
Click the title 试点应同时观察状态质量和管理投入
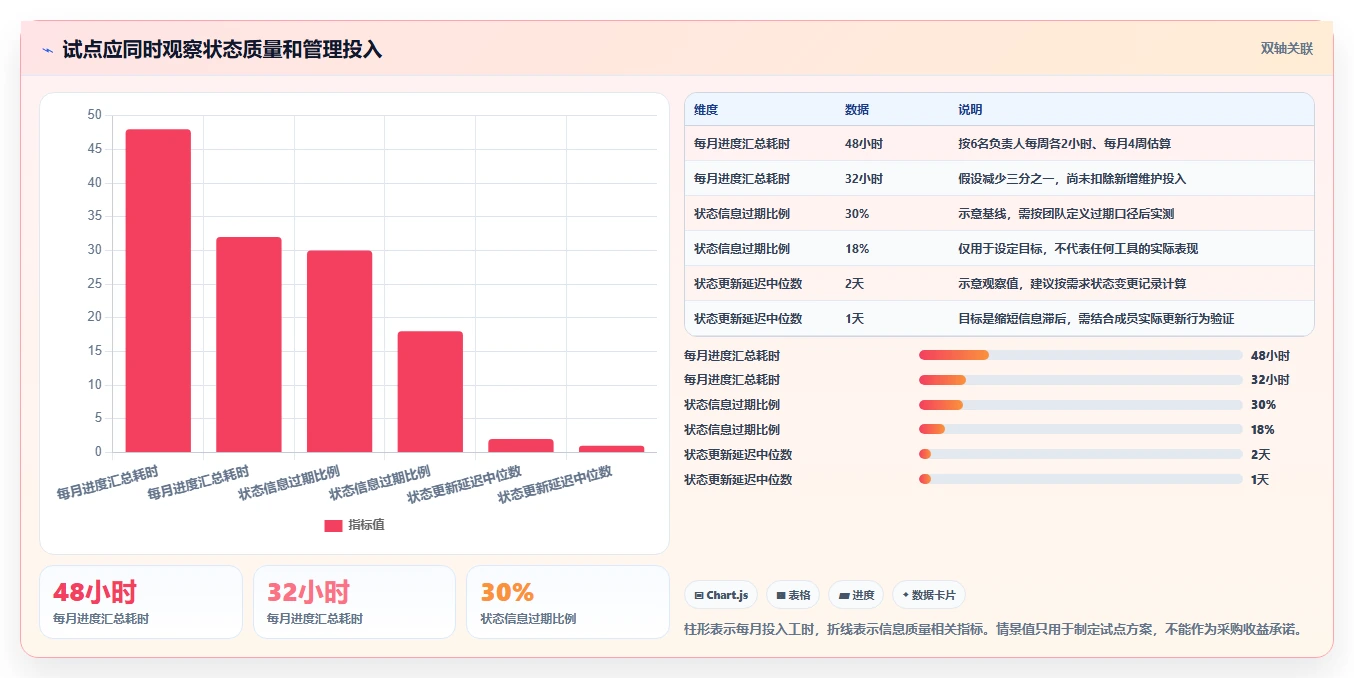(222, 49)
